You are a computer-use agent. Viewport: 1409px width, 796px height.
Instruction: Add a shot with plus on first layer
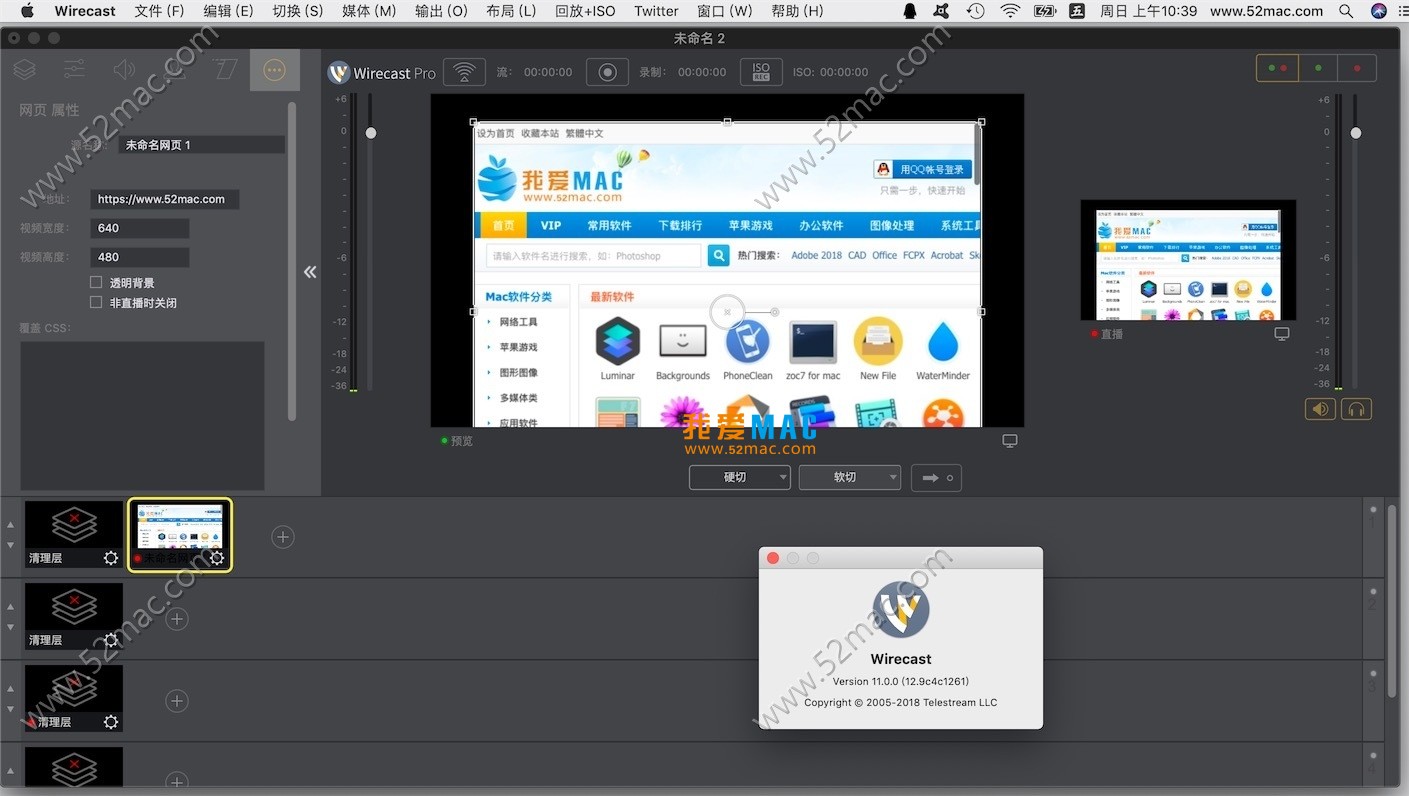pos(283,537)
